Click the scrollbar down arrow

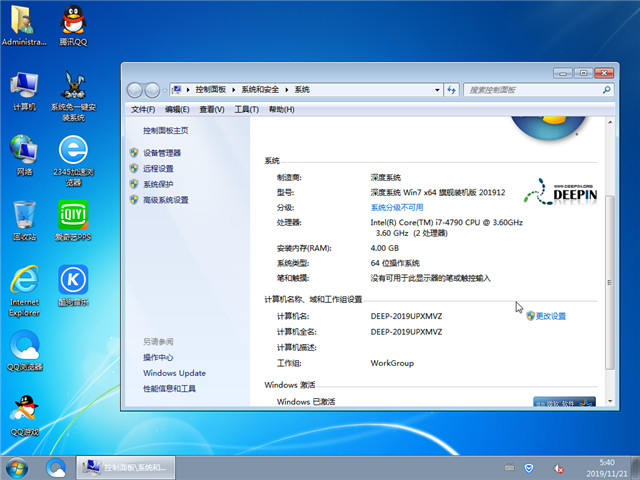(610, 401)
